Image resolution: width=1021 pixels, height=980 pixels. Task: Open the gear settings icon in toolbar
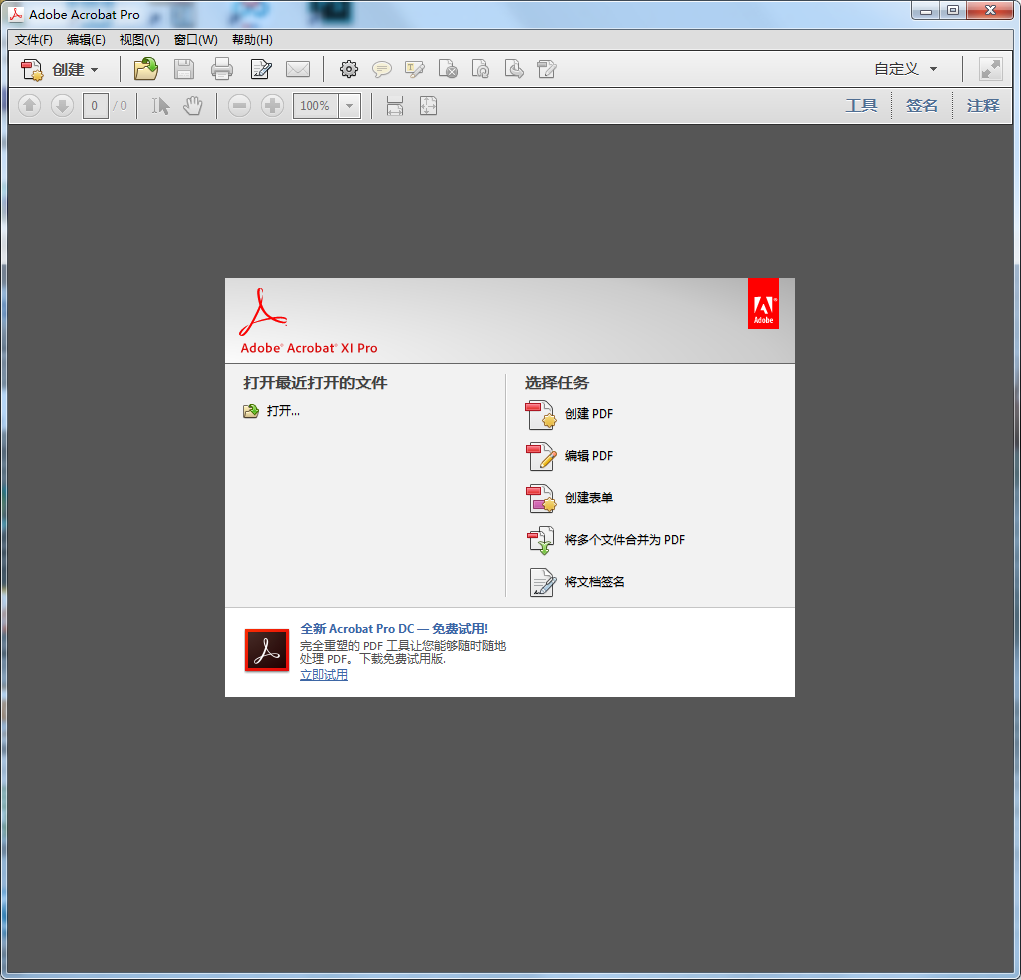(348, 69)
